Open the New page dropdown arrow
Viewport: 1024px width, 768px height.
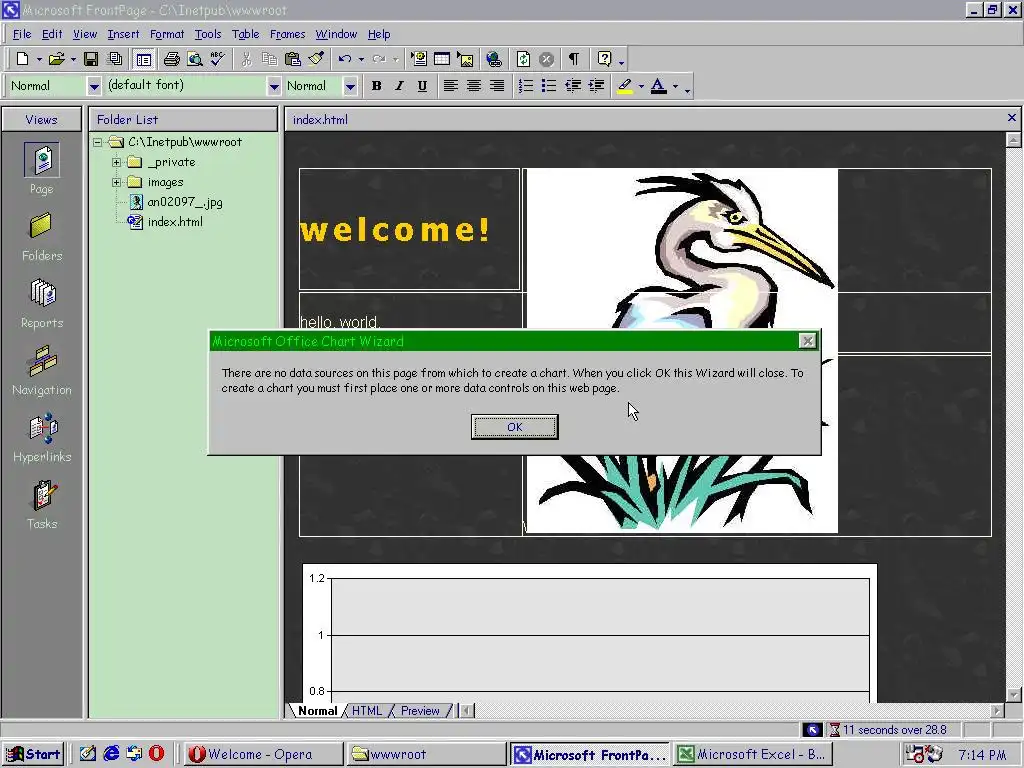(39, 59)
